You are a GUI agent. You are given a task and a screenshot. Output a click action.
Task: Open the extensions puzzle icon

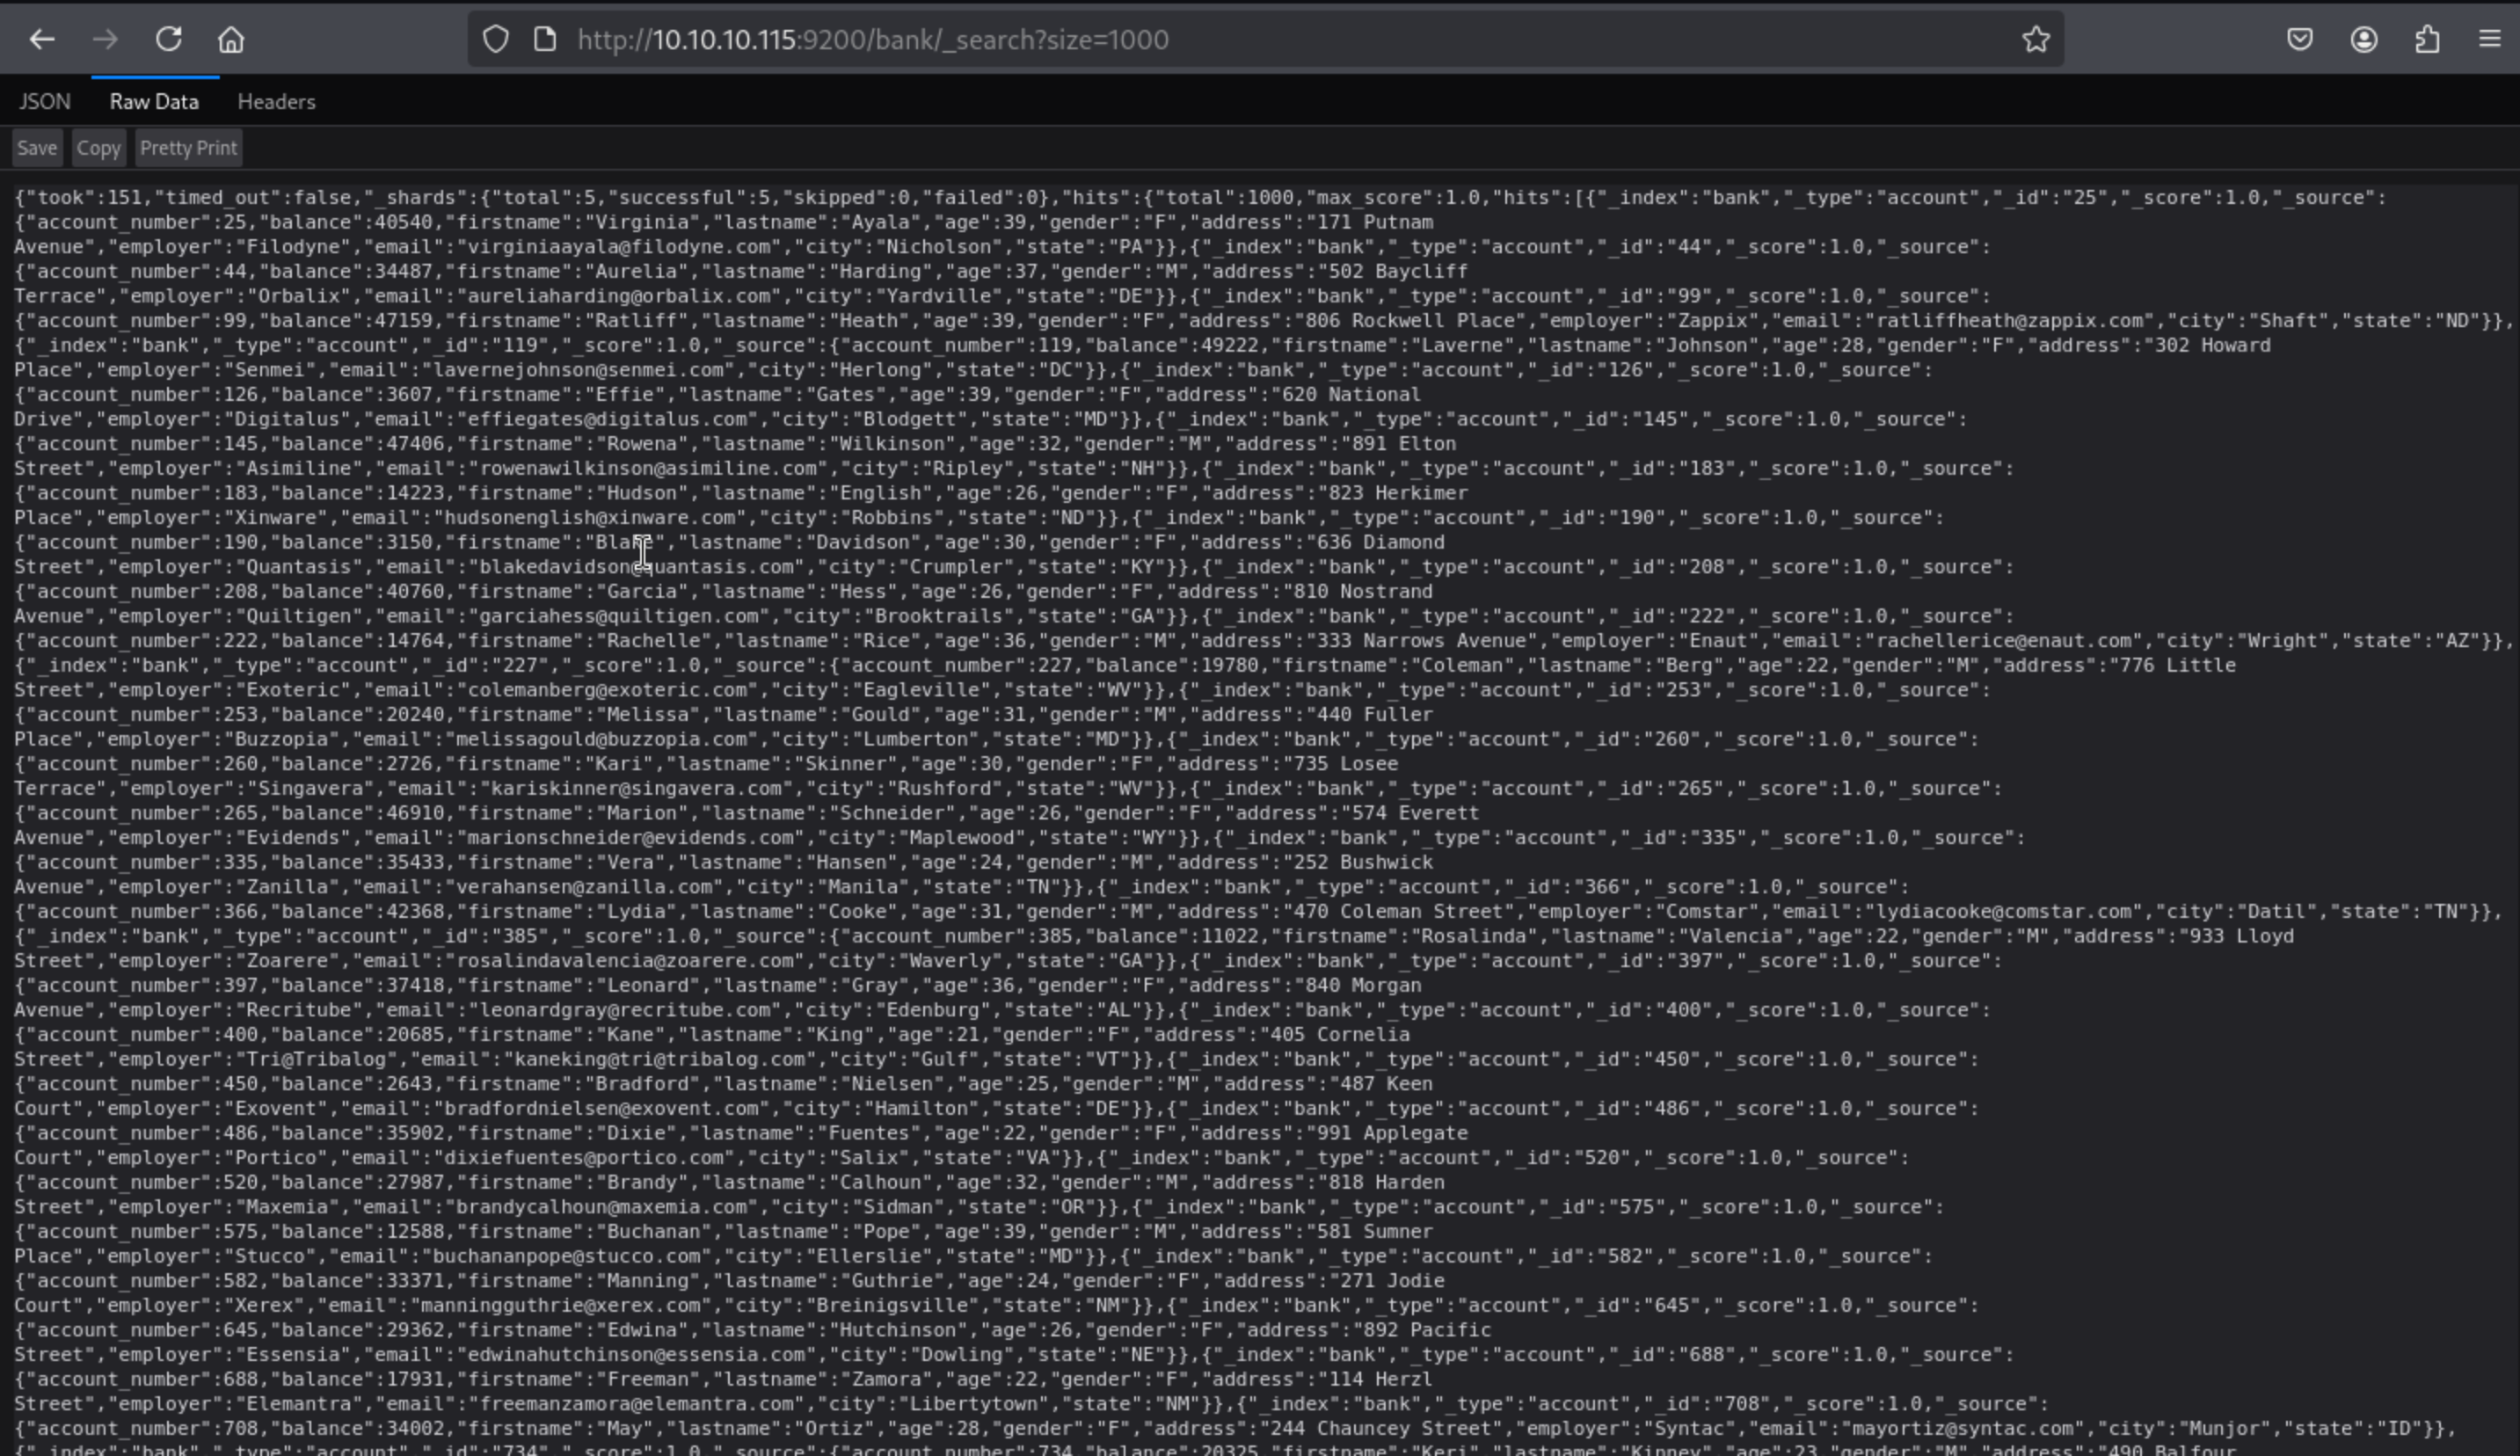2427,40
